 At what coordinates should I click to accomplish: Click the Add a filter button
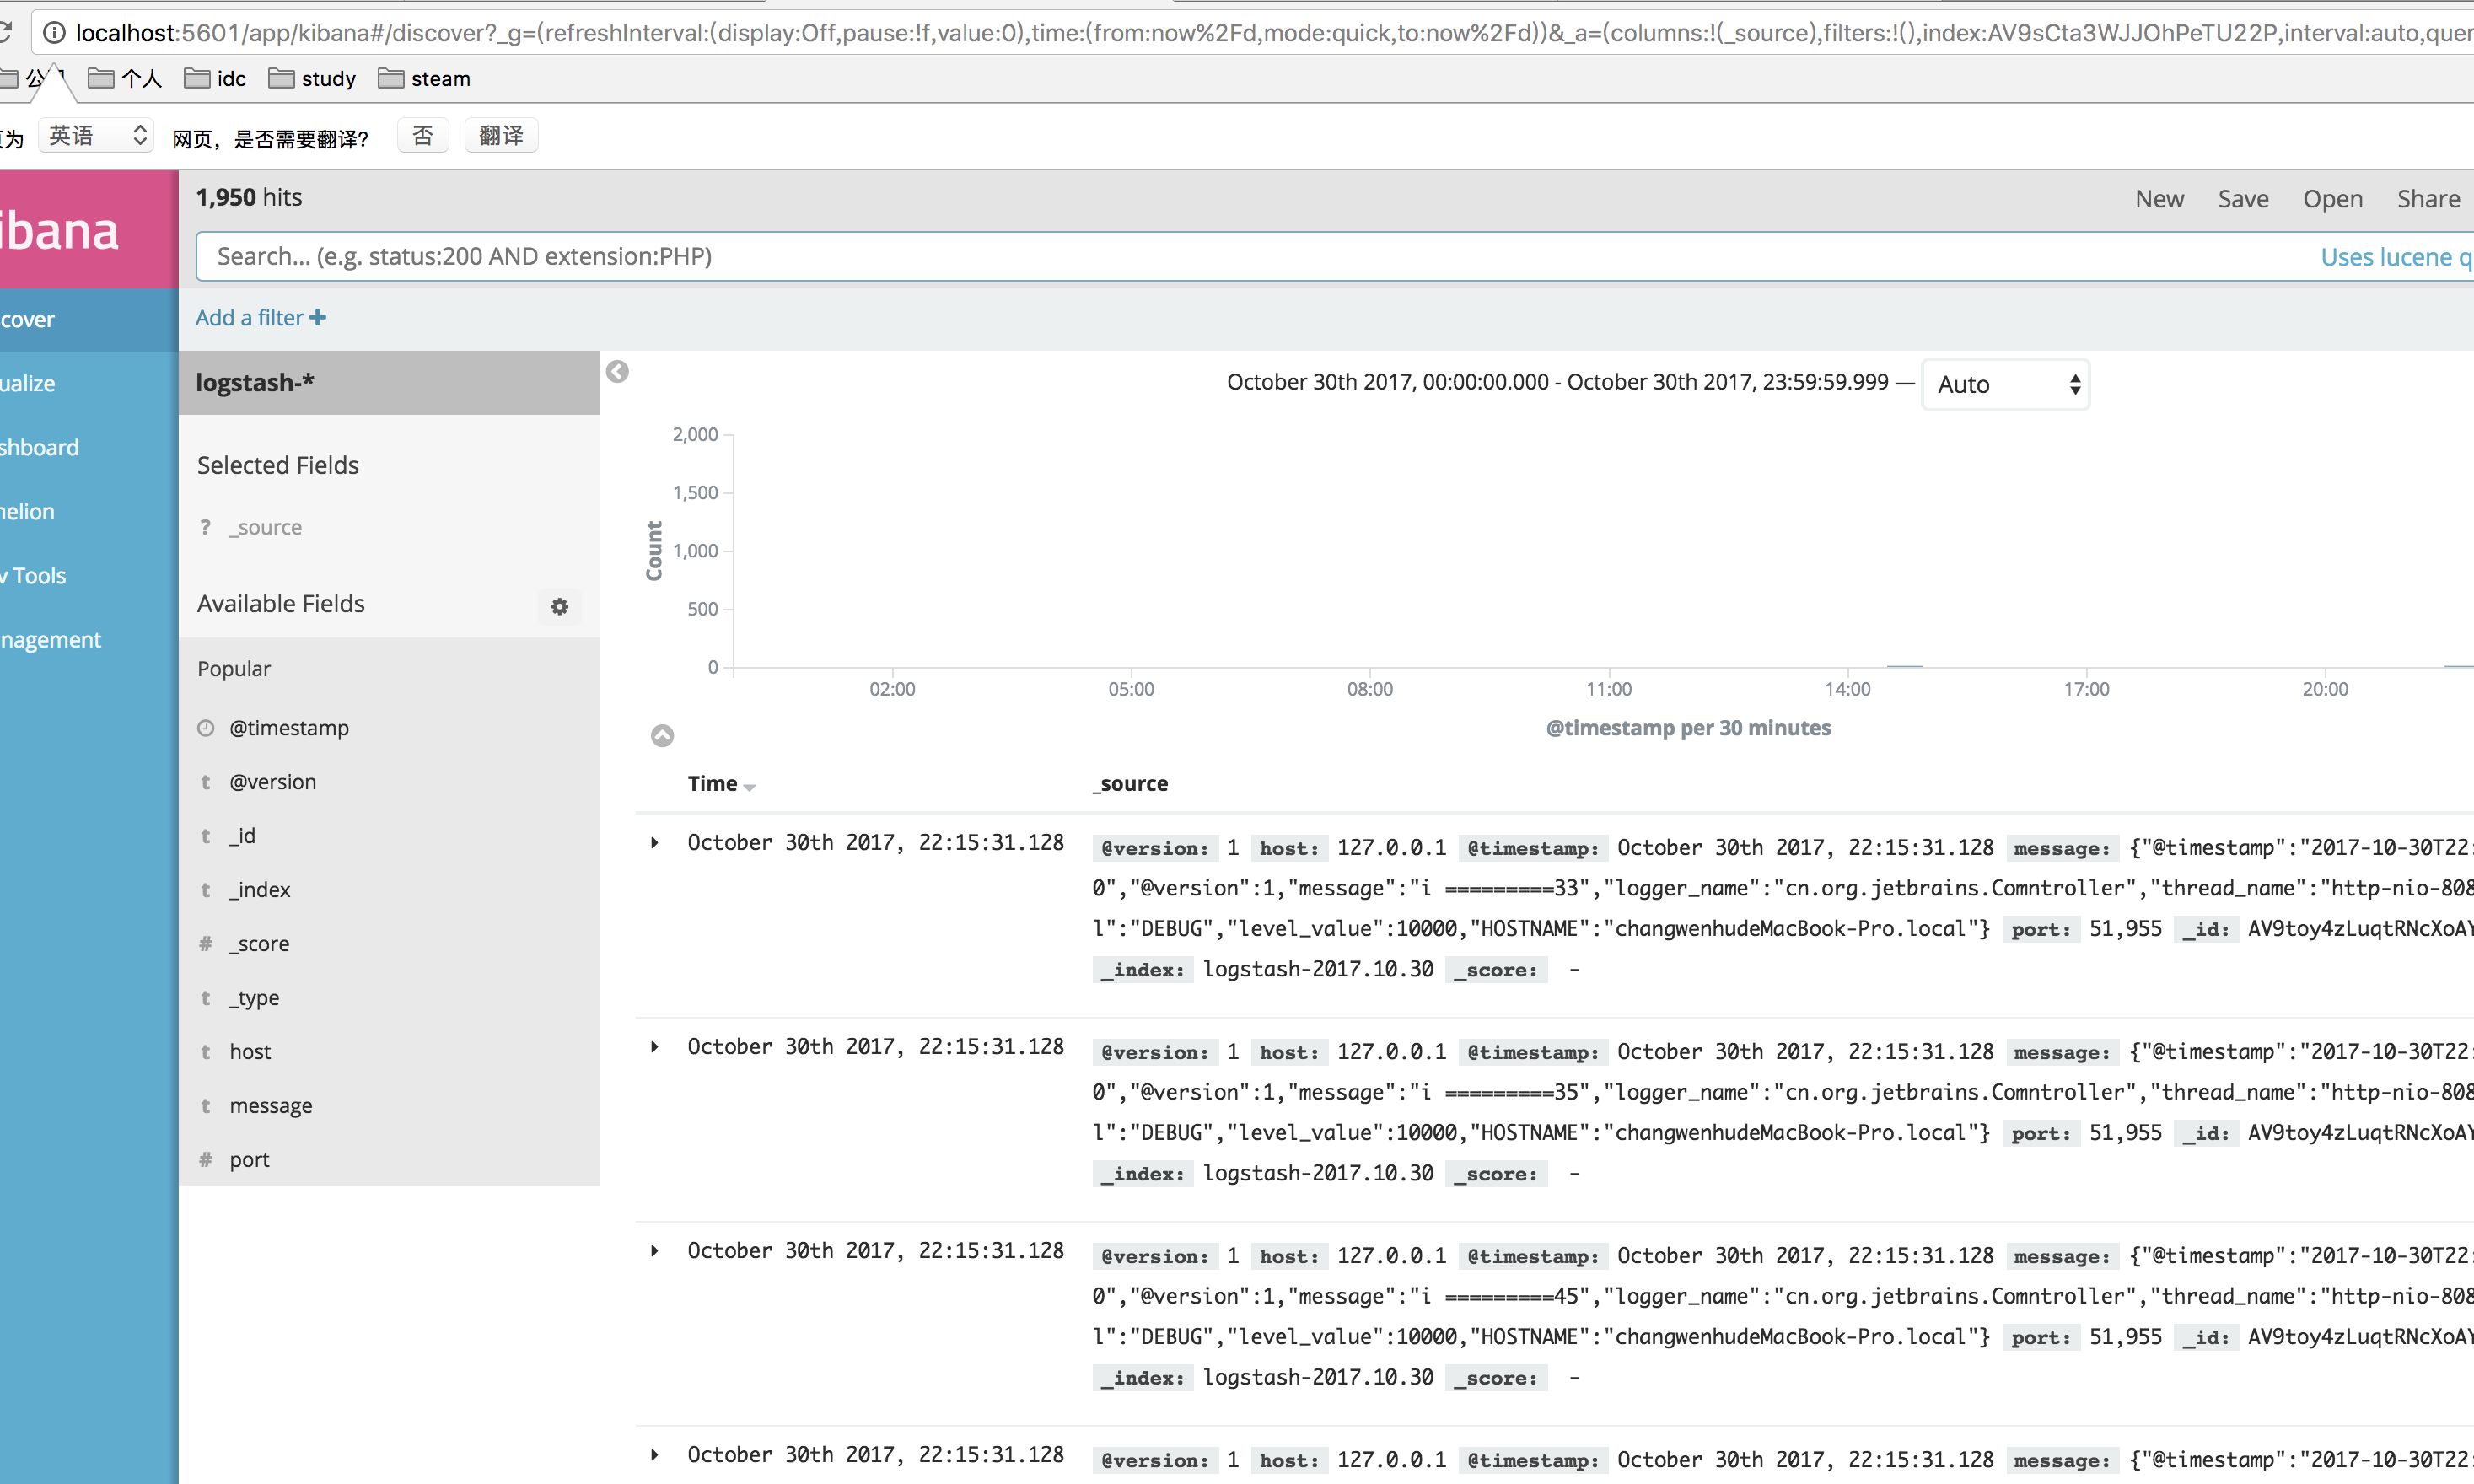coord(261,316)
